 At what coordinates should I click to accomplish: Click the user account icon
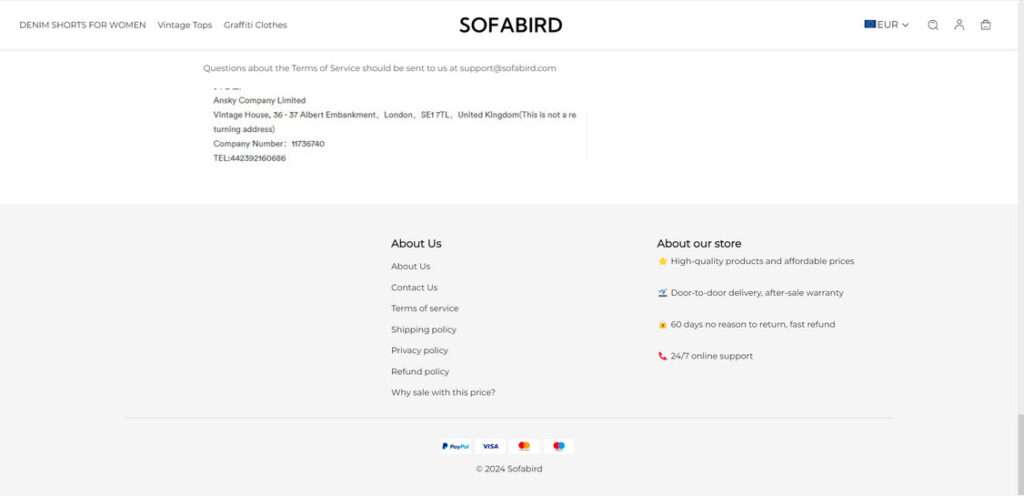pos(959,25)
